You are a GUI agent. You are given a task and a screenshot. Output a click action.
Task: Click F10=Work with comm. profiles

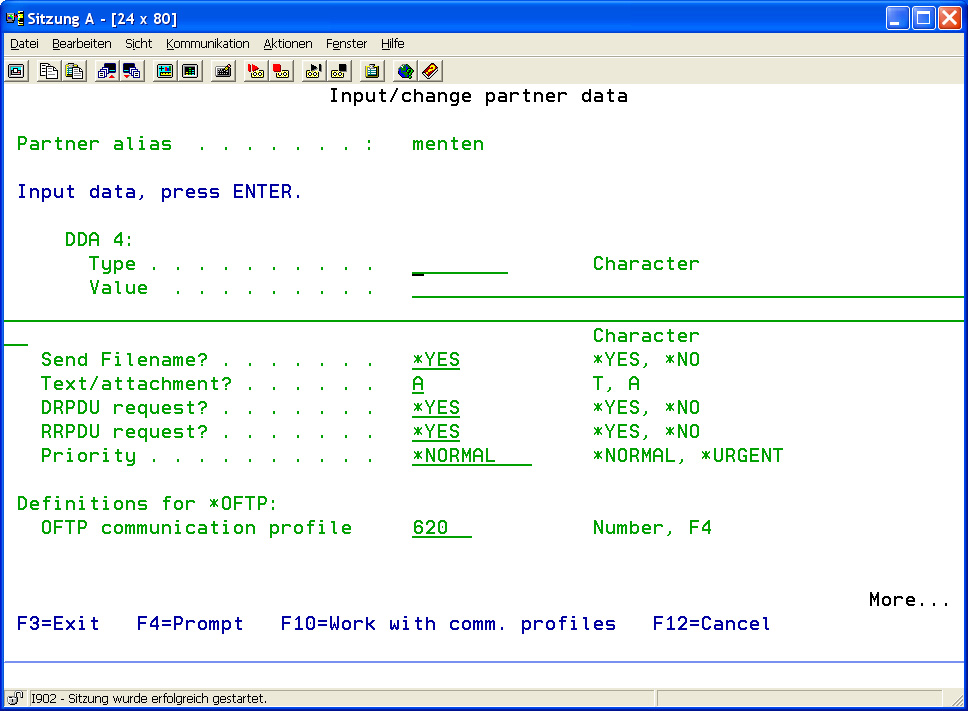pyautogui.click(x=448, y=624)
